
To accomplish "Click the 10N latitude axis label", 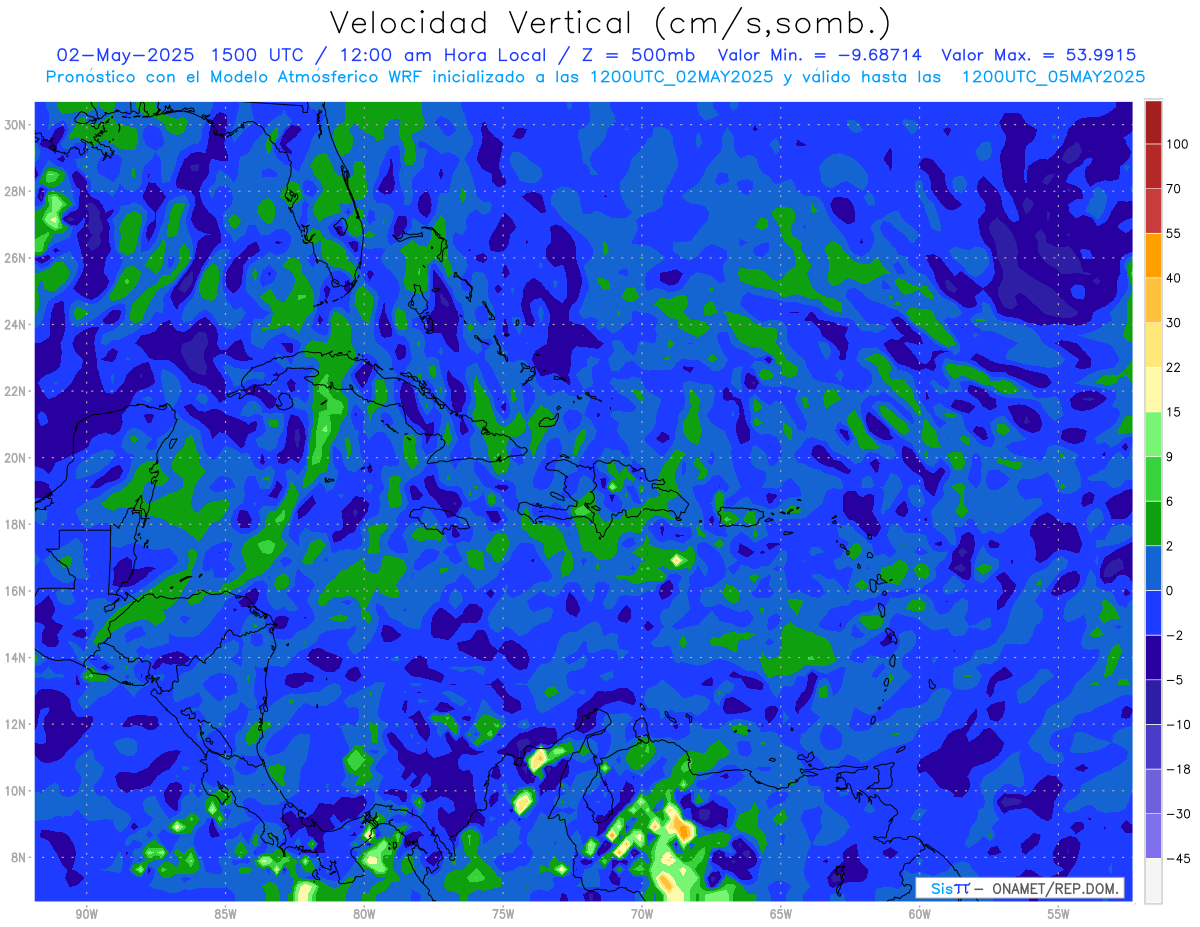I will pyautogui.click(x=15, y=791).
